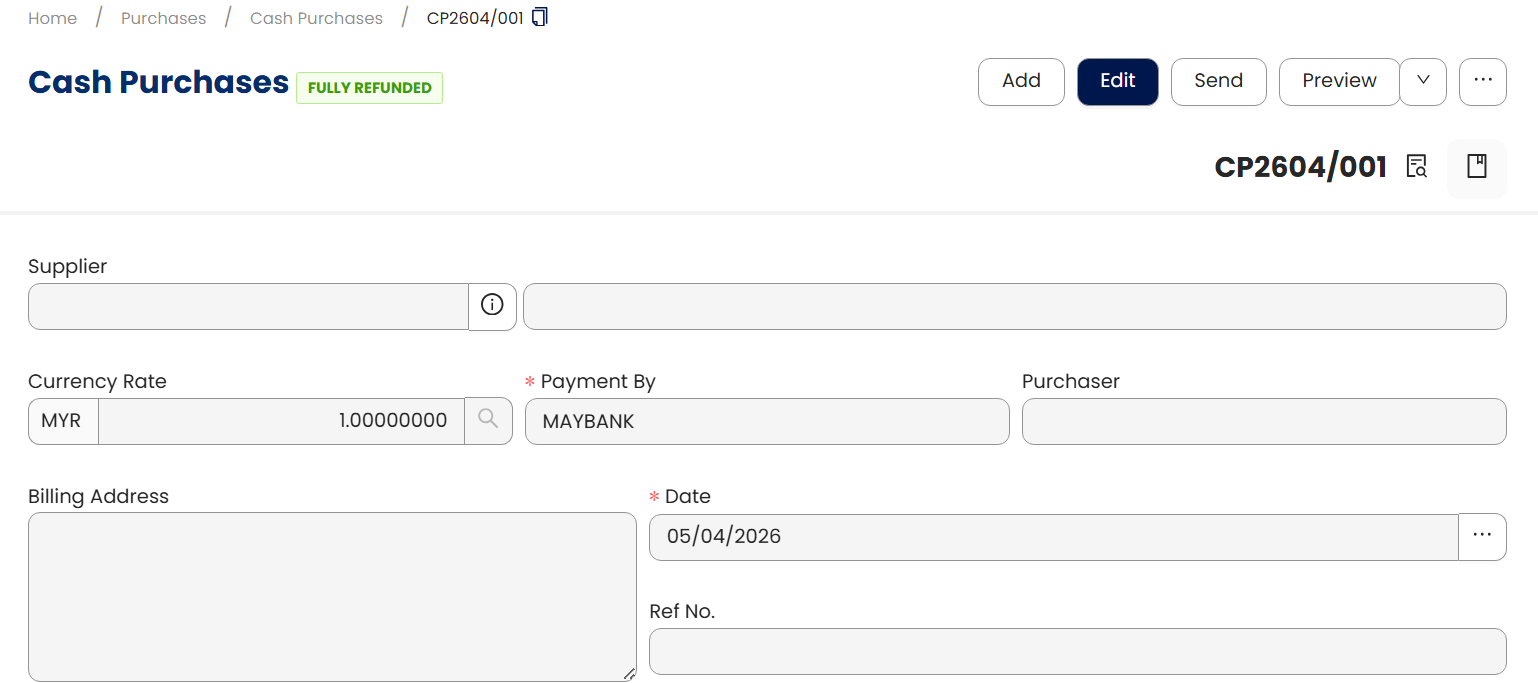This screenshot has width=1538, height=683.
Task: Click the Preview button
Action: pyautogui.click(x=1339, y=81)
